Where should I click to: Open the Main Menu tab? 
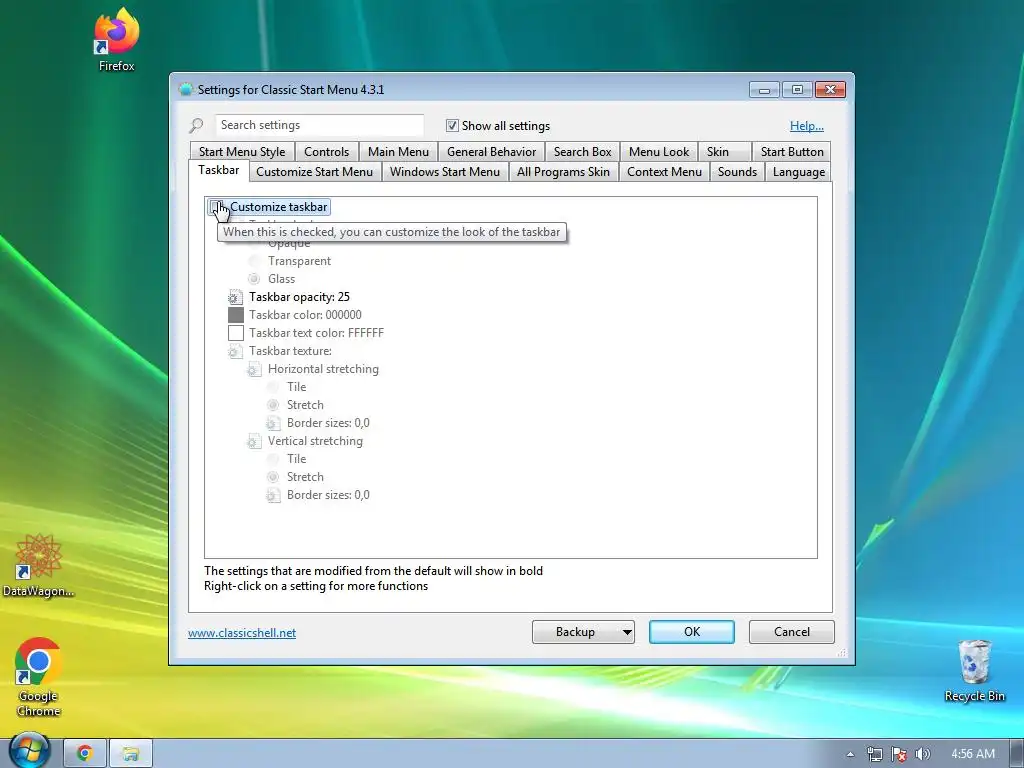(x=398, y=152)
